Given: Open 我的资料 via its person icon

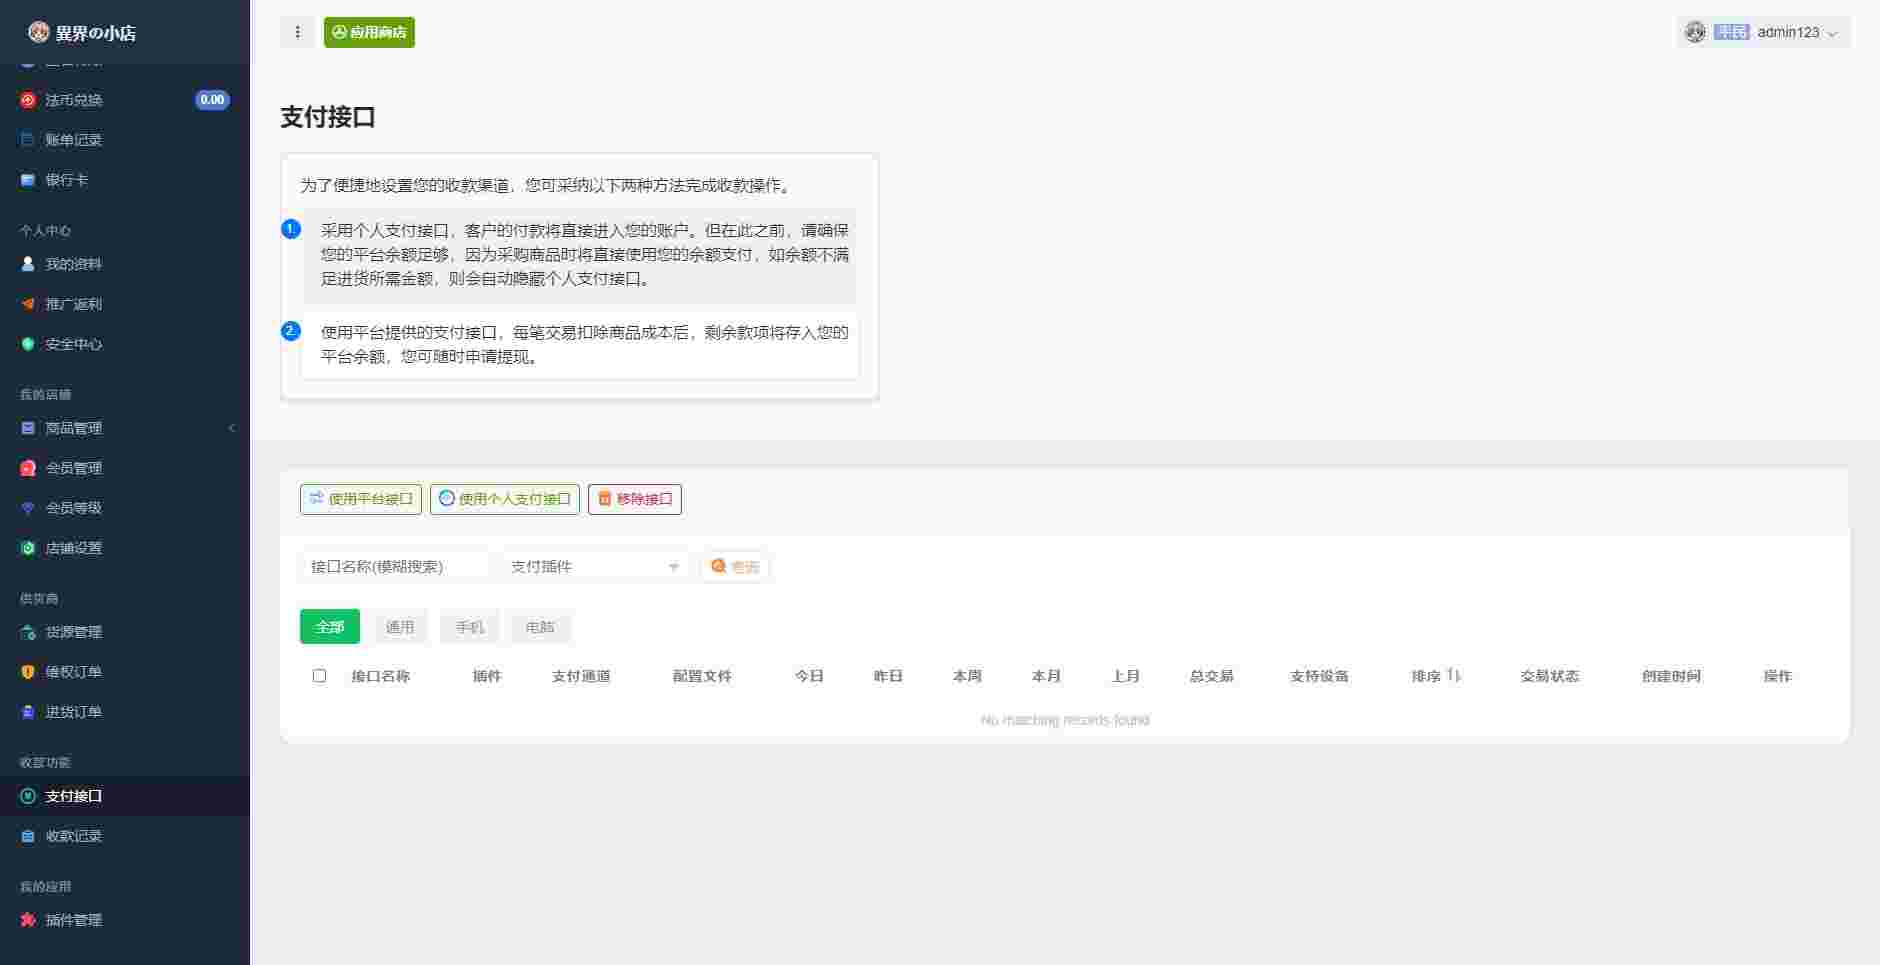Looking at the screenshot, I should (28, 264).
